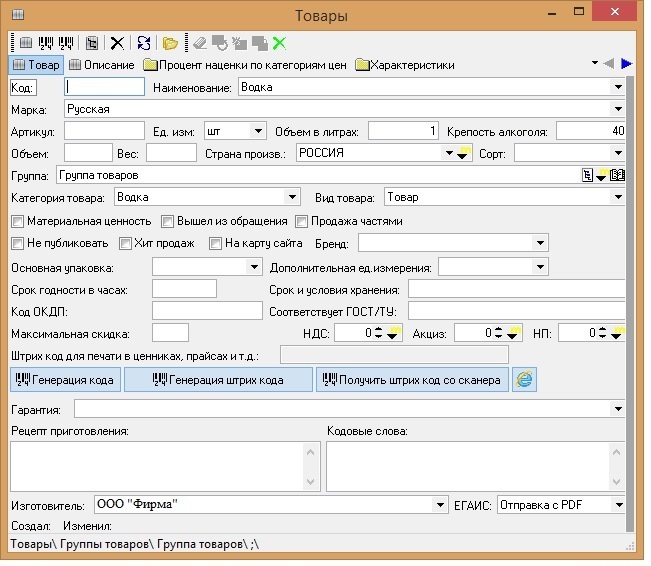This screenshot has height=566, width=651.
Task: Click the НДС spinner arrows
Action: click(379, 333)
